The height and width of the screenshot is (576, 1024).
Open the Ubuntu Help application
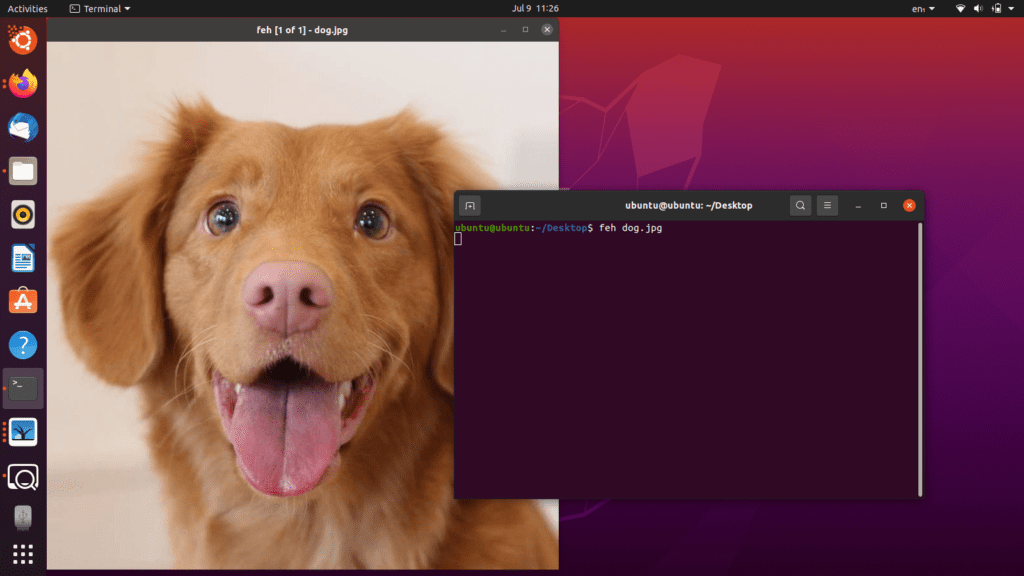click(x=22, y=344)
